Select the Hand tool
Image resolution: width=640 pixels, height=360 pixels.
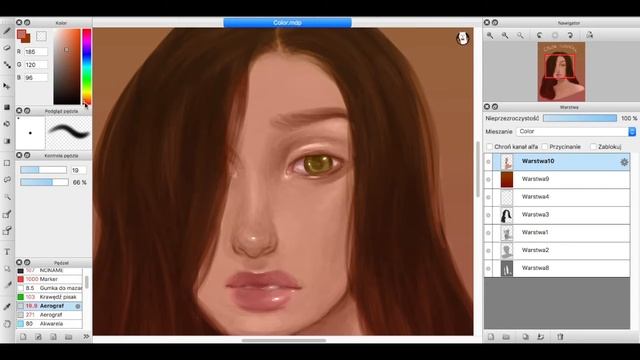click(7, 324)
